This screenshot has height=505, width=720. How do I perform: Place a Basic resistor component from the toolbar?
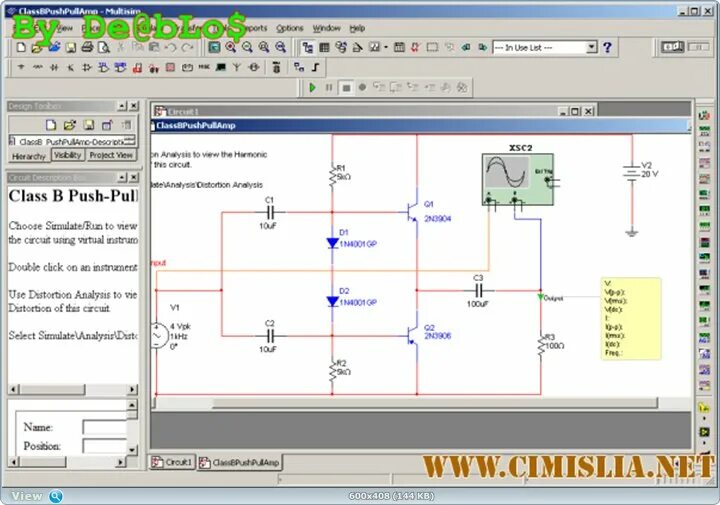(x=37, y=67)
